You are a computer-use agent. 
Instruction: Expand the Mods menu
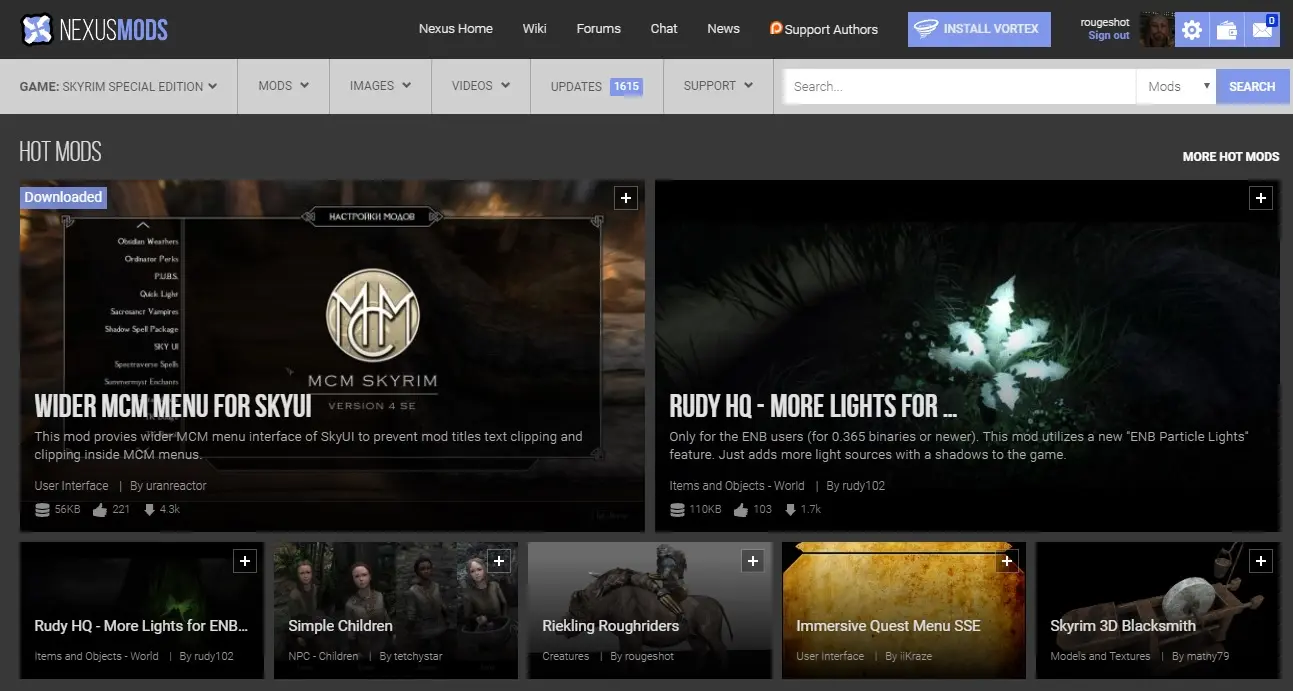pos(283,86)
